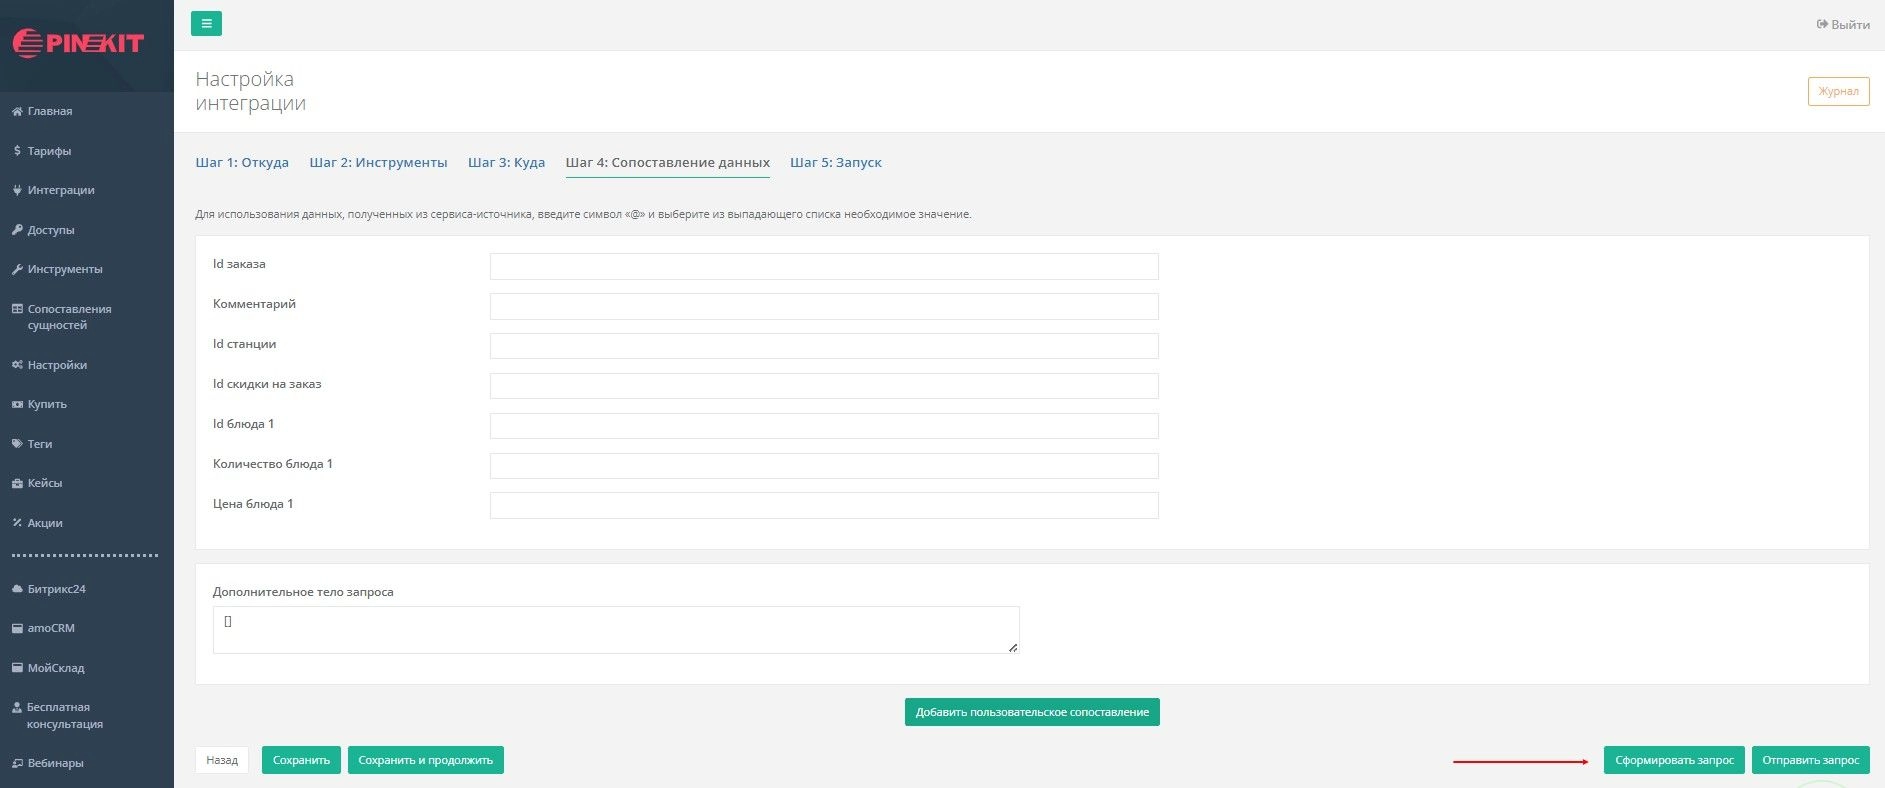Open Тарифы dollar icon in sidebar
The height and width of the screenshot is (788, 1885).
[x=17, y=151]
